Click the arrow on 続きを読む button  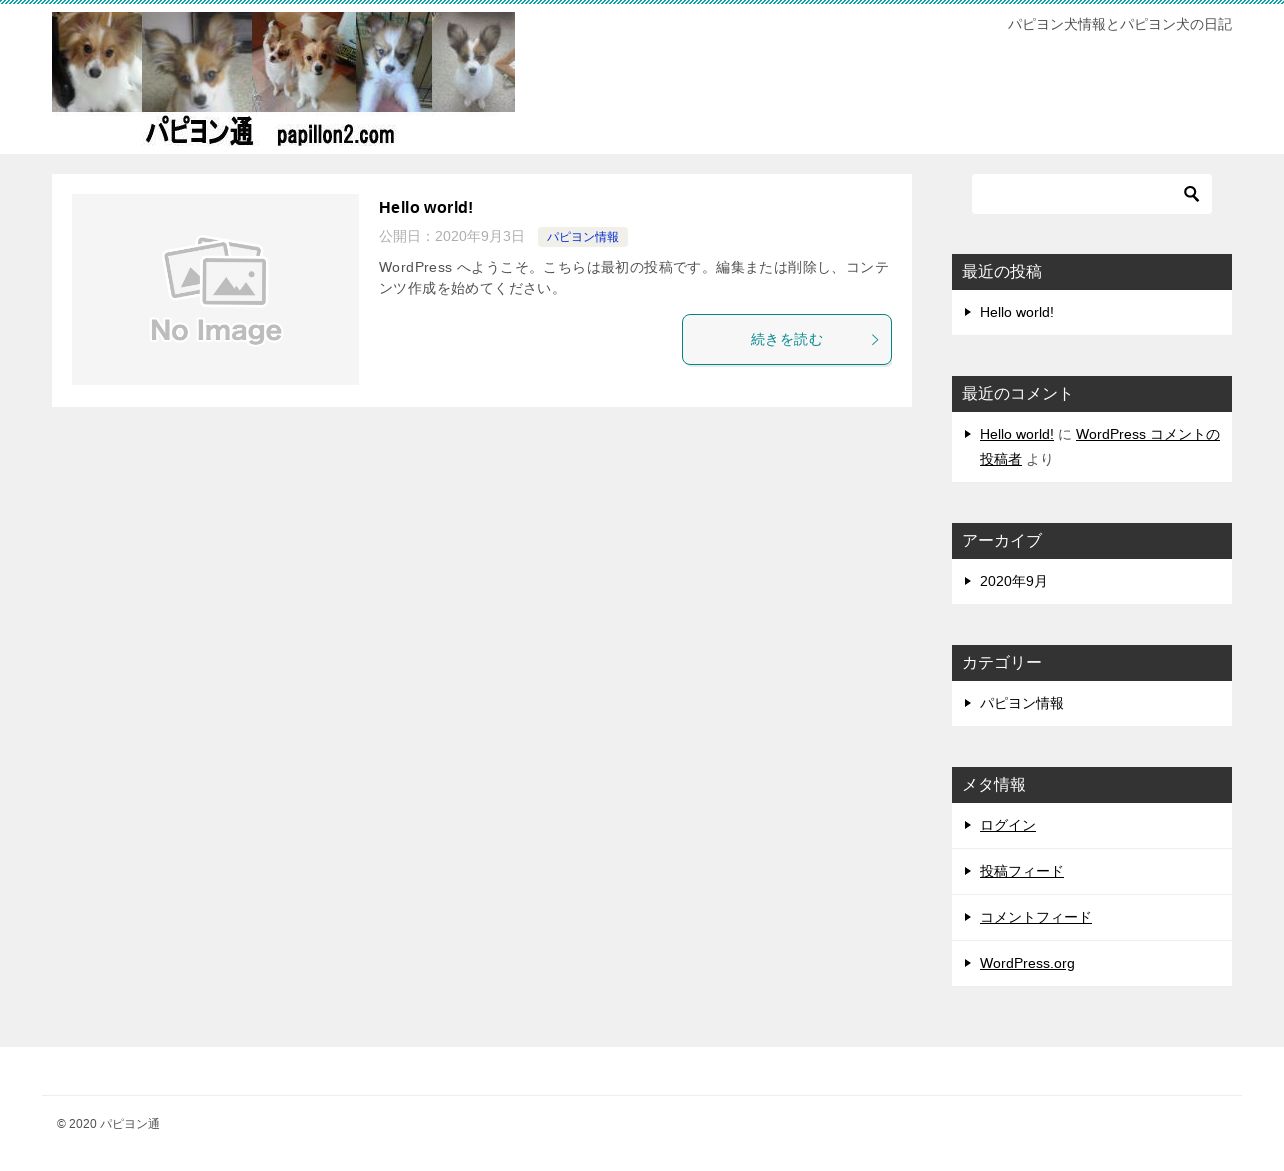coord(875,340)
